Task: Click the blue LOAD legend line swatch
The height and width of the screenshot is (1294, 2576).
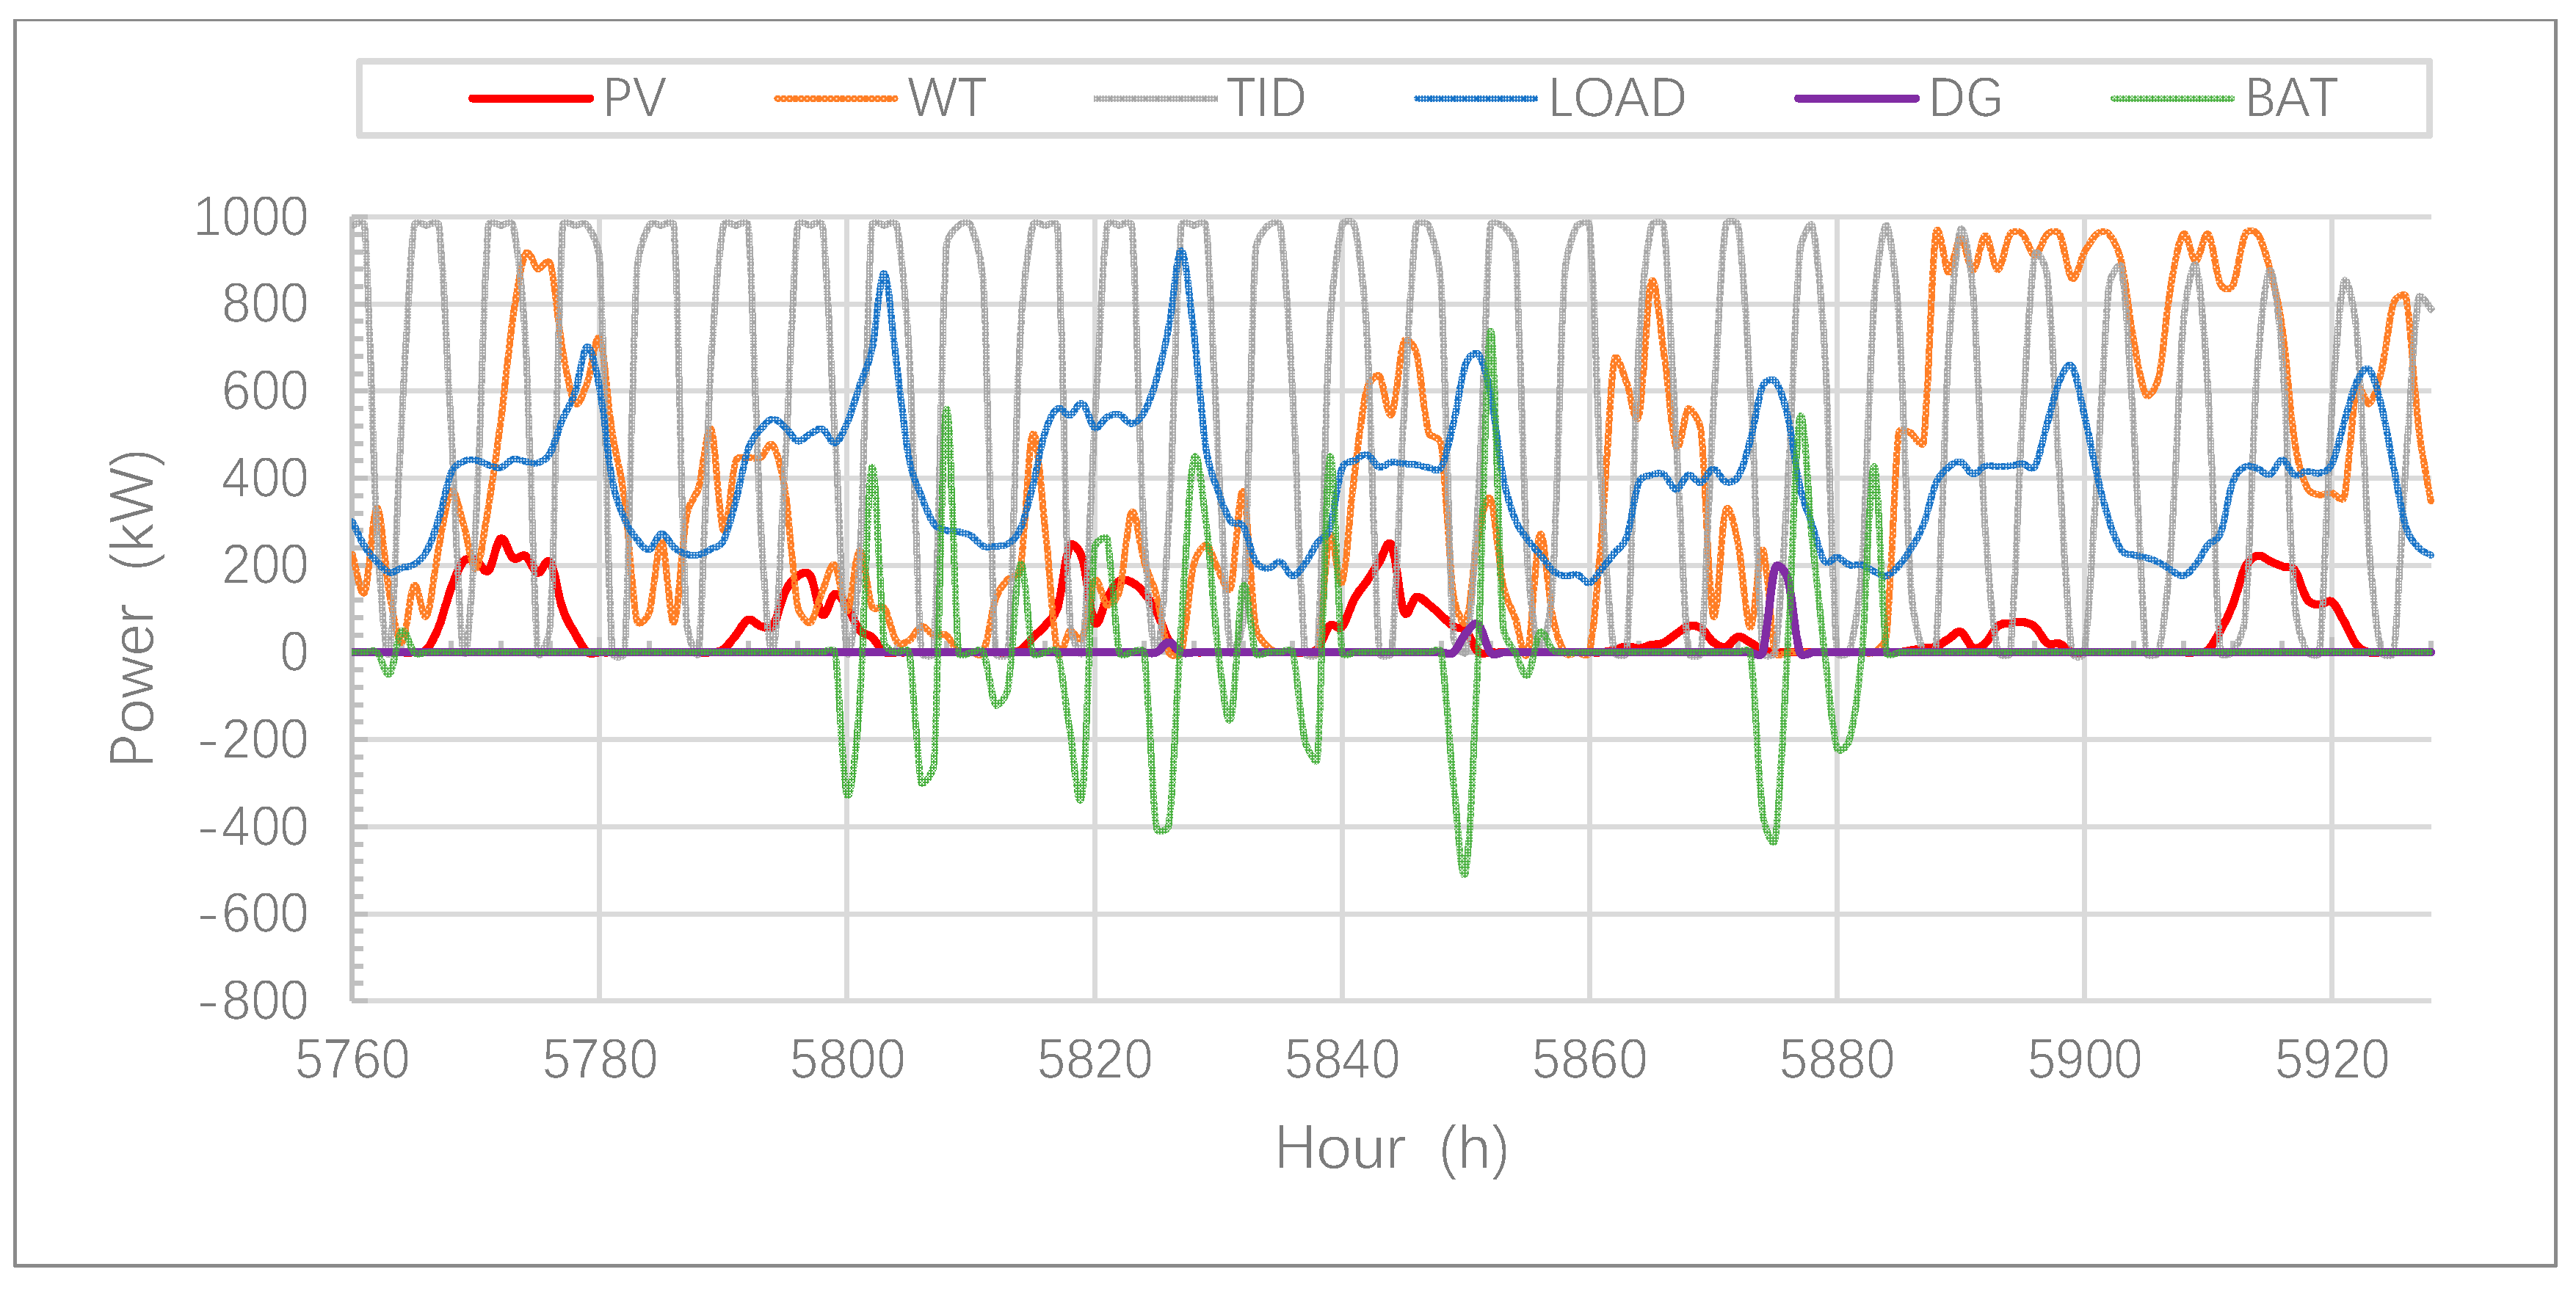Action: tap(1476, 99)
